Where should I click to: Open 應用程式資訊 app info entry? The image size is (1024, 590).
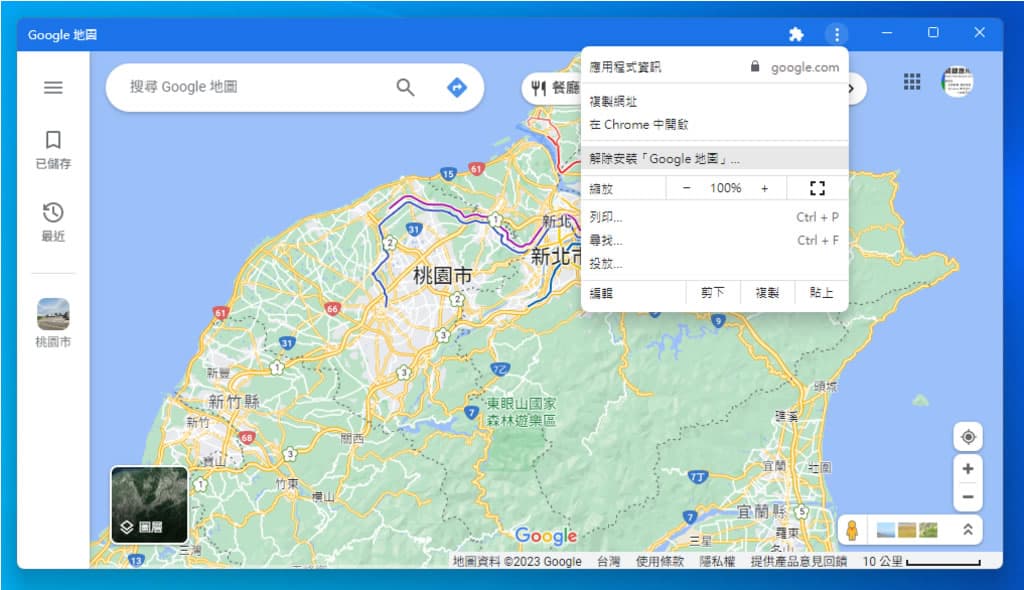[714, 67]
